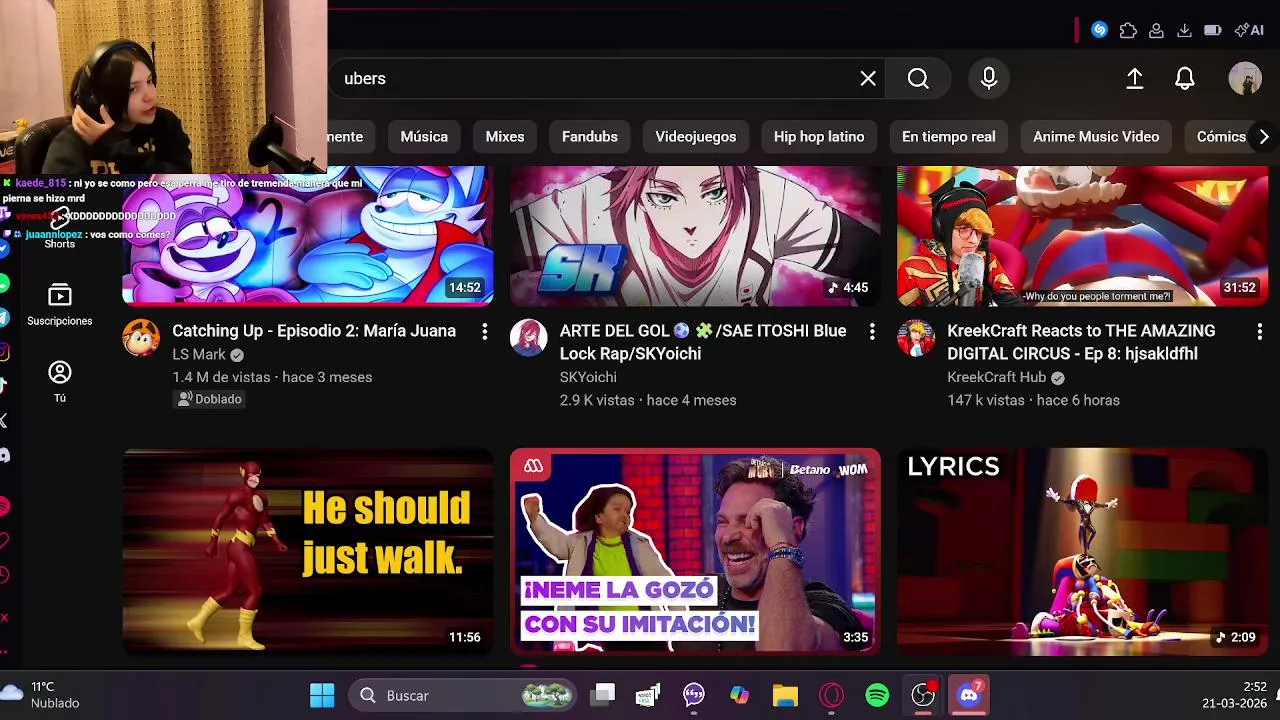Image resolution: width=1280 pixels, height=720 pixels.
Task: Open the KreekCraft Hub channel link
Action: pos(996,377)
